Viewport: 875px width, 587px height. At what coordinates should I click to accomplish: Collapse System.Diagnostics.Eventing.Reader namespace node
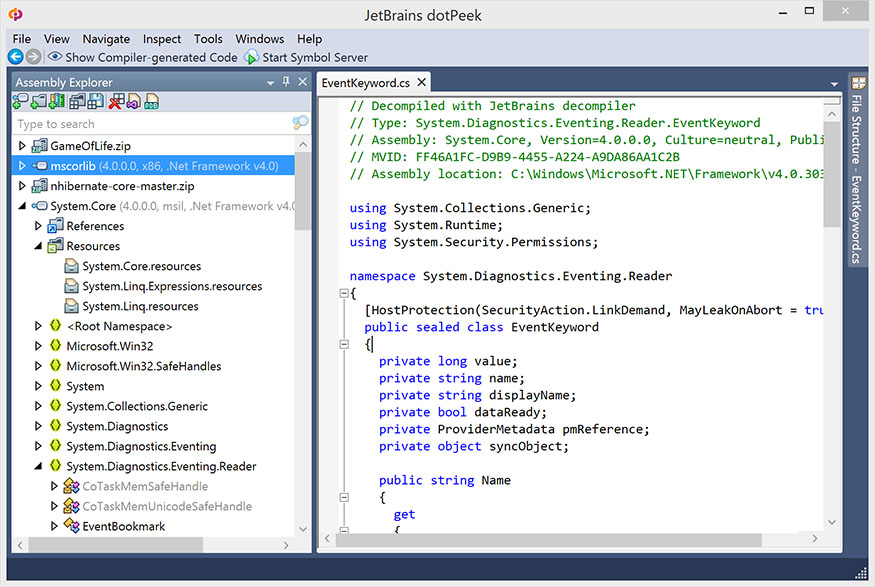pos(38,466)
